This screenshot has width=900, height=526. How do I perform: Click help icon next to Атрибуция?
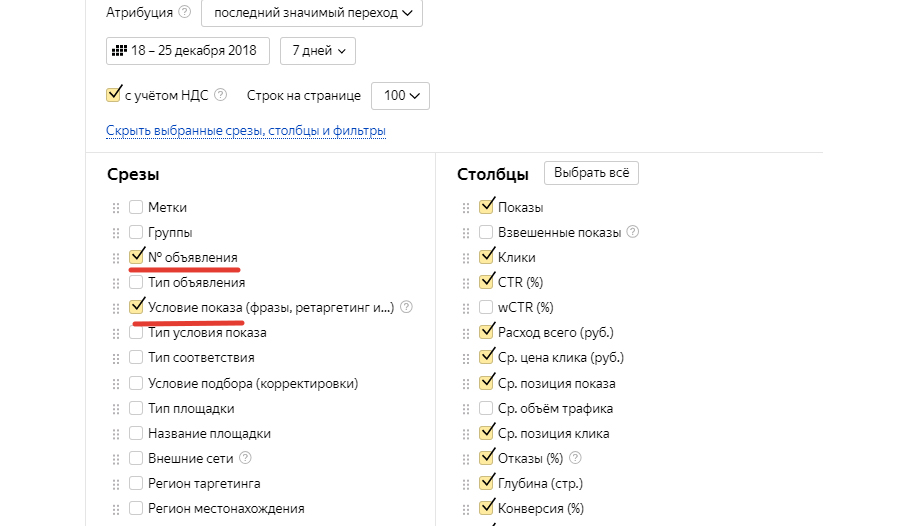tap(183, 13)
